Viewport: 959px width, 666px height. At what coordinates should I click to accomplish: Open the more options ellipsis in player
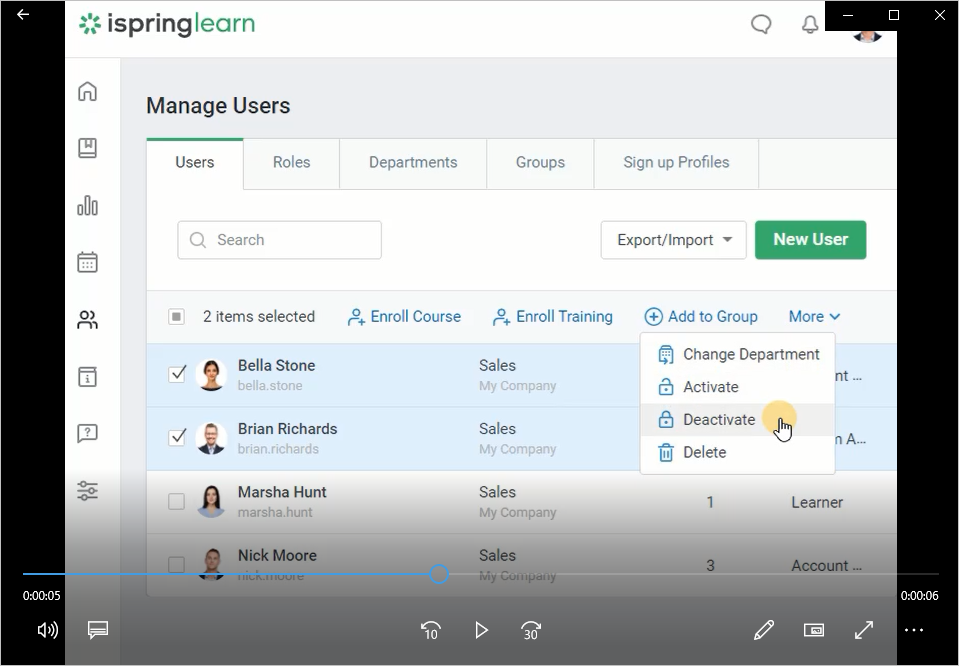click(914, 630)
